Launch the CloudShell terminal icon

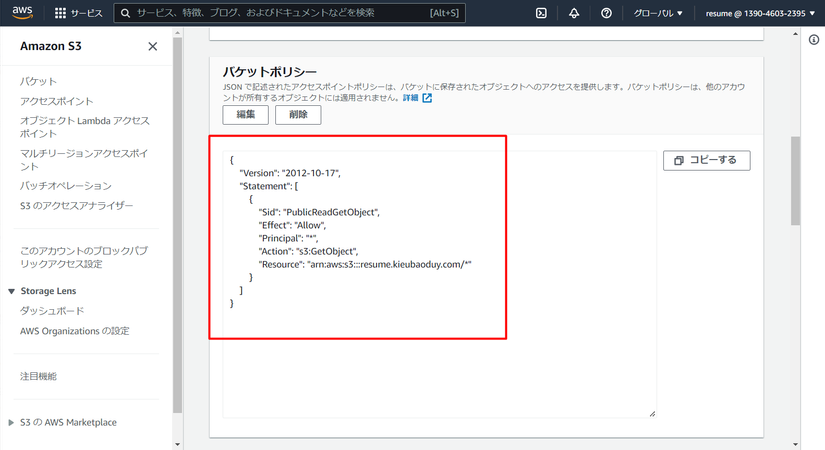click(x=541, y=13)
